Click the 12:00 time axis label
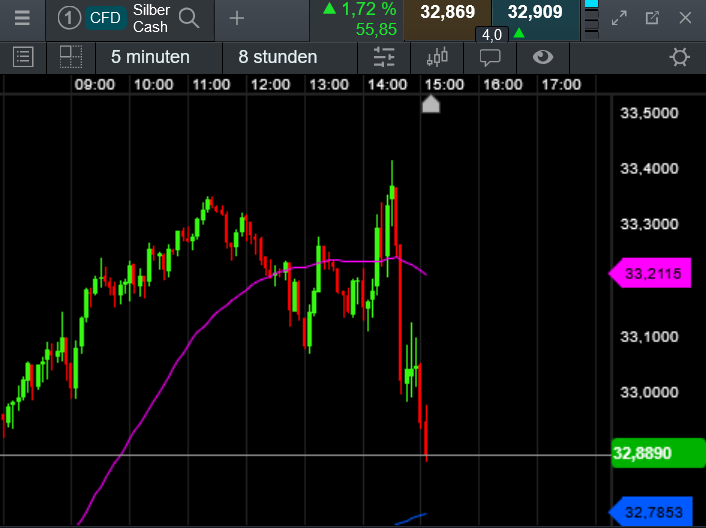Image resolution: width=706 pixels, height=528 pixels. pos(270,85)
